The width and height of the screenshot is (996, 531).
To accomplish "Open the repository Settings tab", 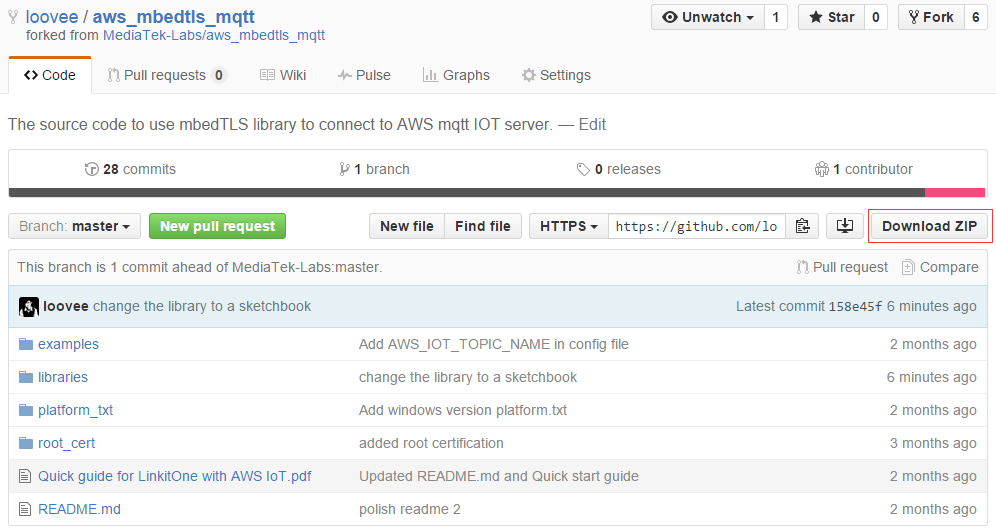I will (x=556, y=75).
